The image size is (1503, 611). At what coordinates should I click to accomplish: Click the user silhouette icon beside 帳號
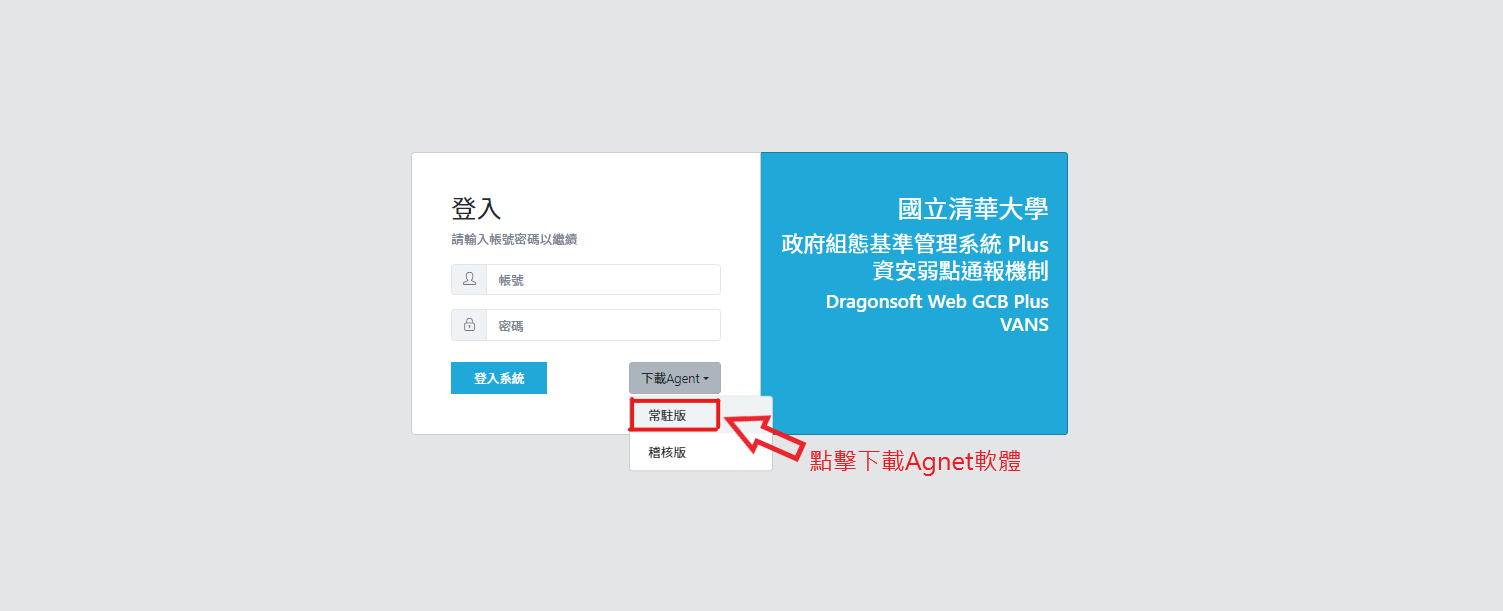tap(469, 280)
